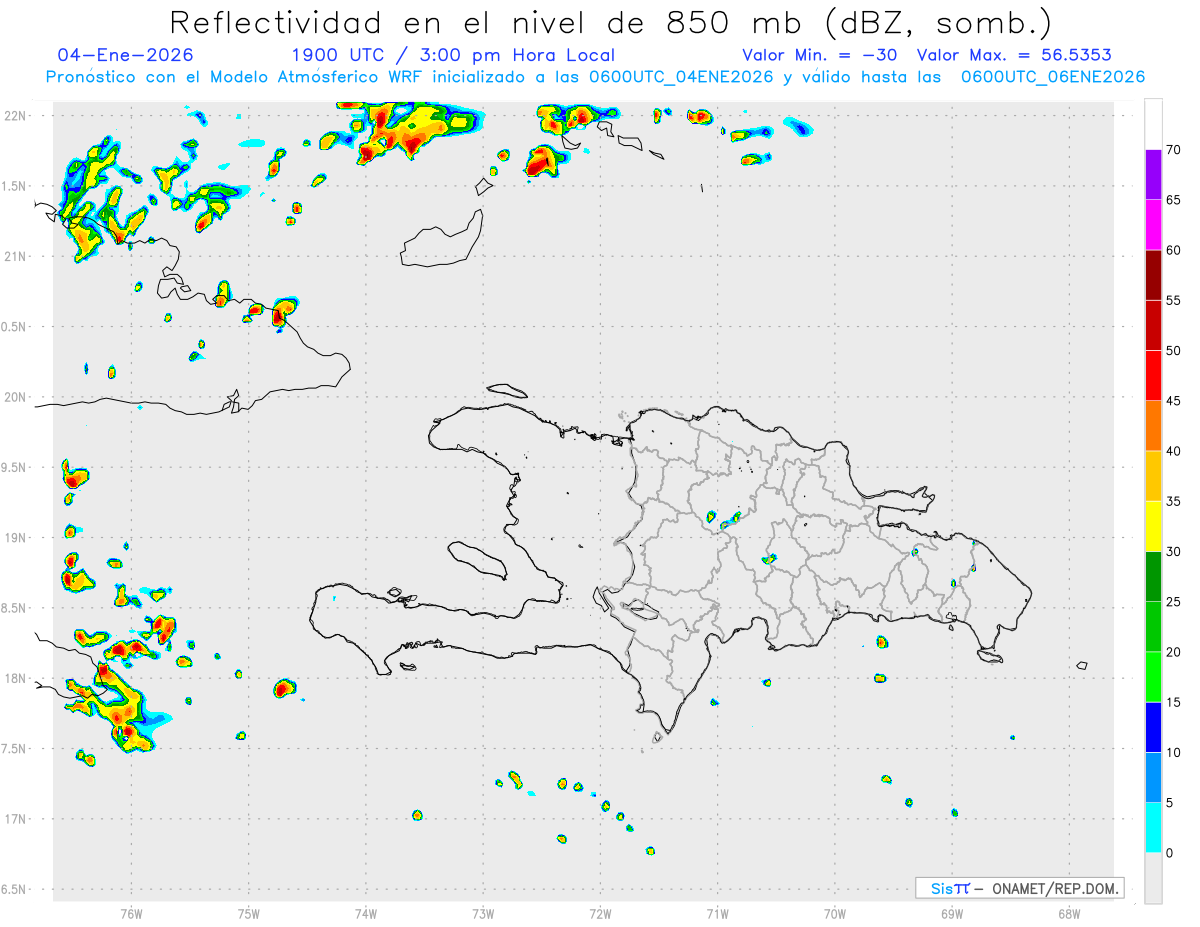Click the longitude label '75W'

click(x=248, y=913)
